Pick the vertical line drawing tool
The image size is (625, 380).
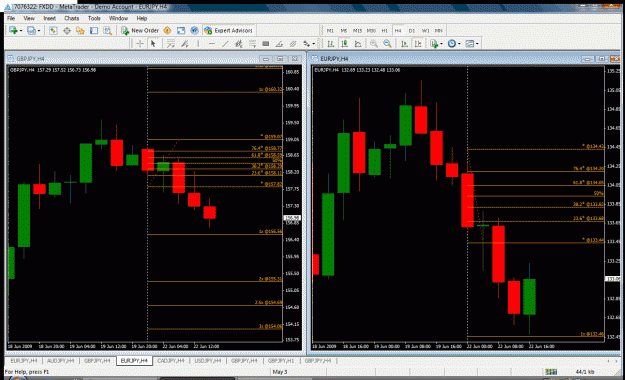[x=198, y=43]
